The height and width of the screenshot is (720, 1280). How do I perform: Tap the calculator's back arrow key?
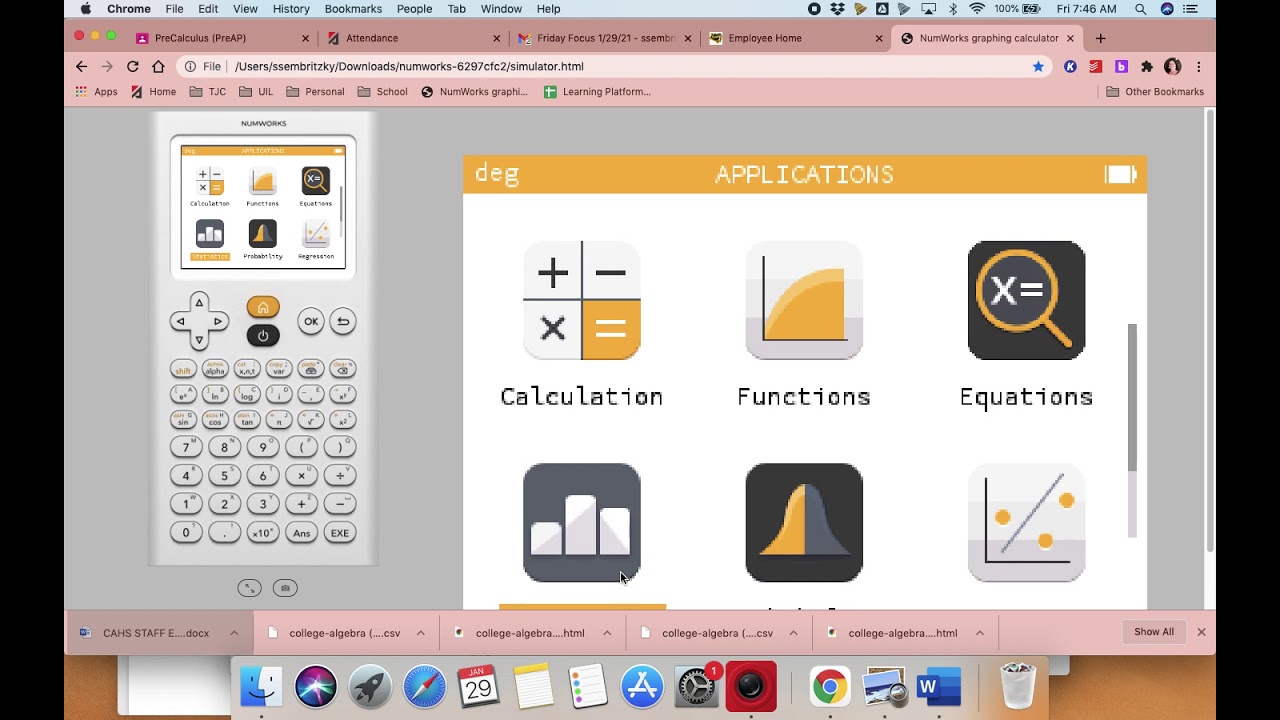point(342,321)
